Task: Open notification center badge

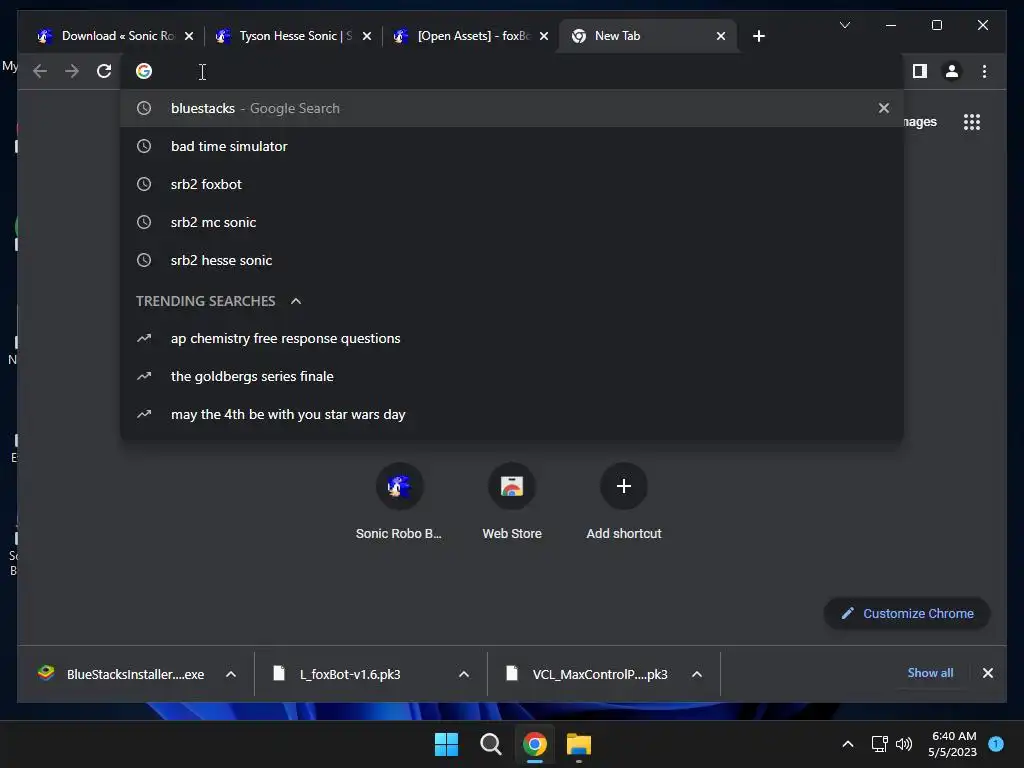Action: (x=996, y=743)
